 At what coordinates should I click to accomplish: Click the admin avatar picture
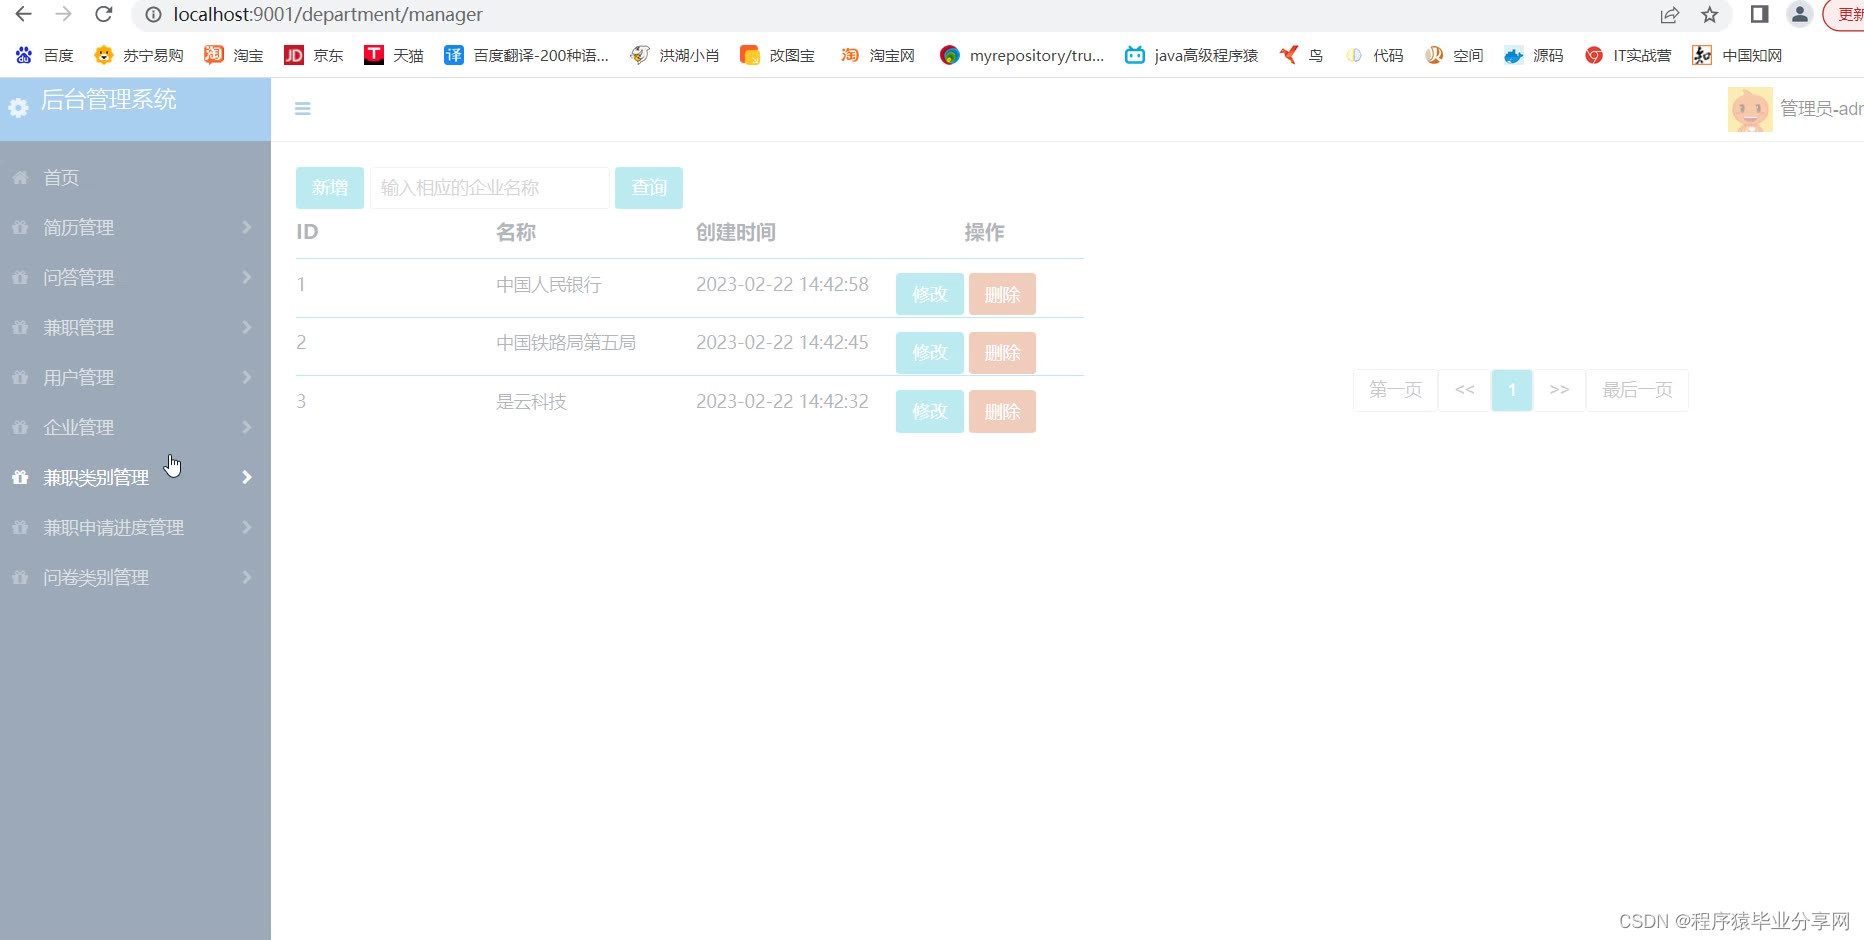1750,109
